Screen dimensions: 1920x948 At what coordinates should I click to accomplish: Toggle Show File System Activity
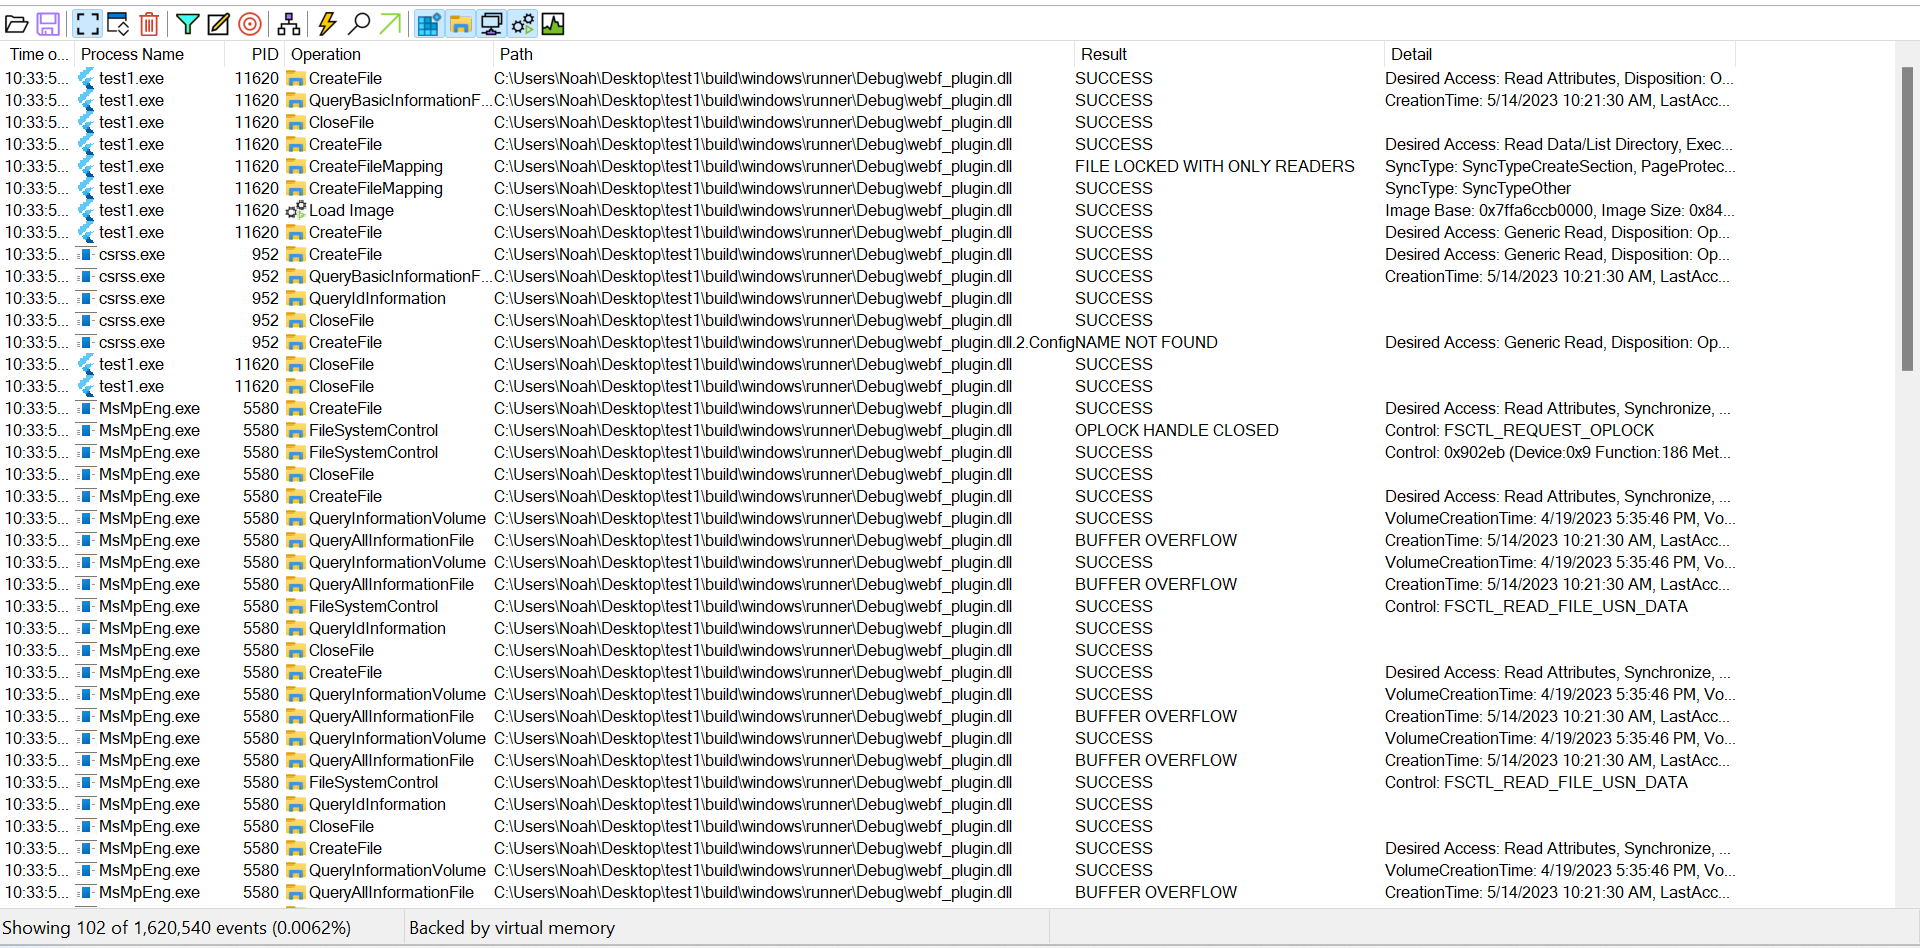pyautogui.click(x=460, y=24)
